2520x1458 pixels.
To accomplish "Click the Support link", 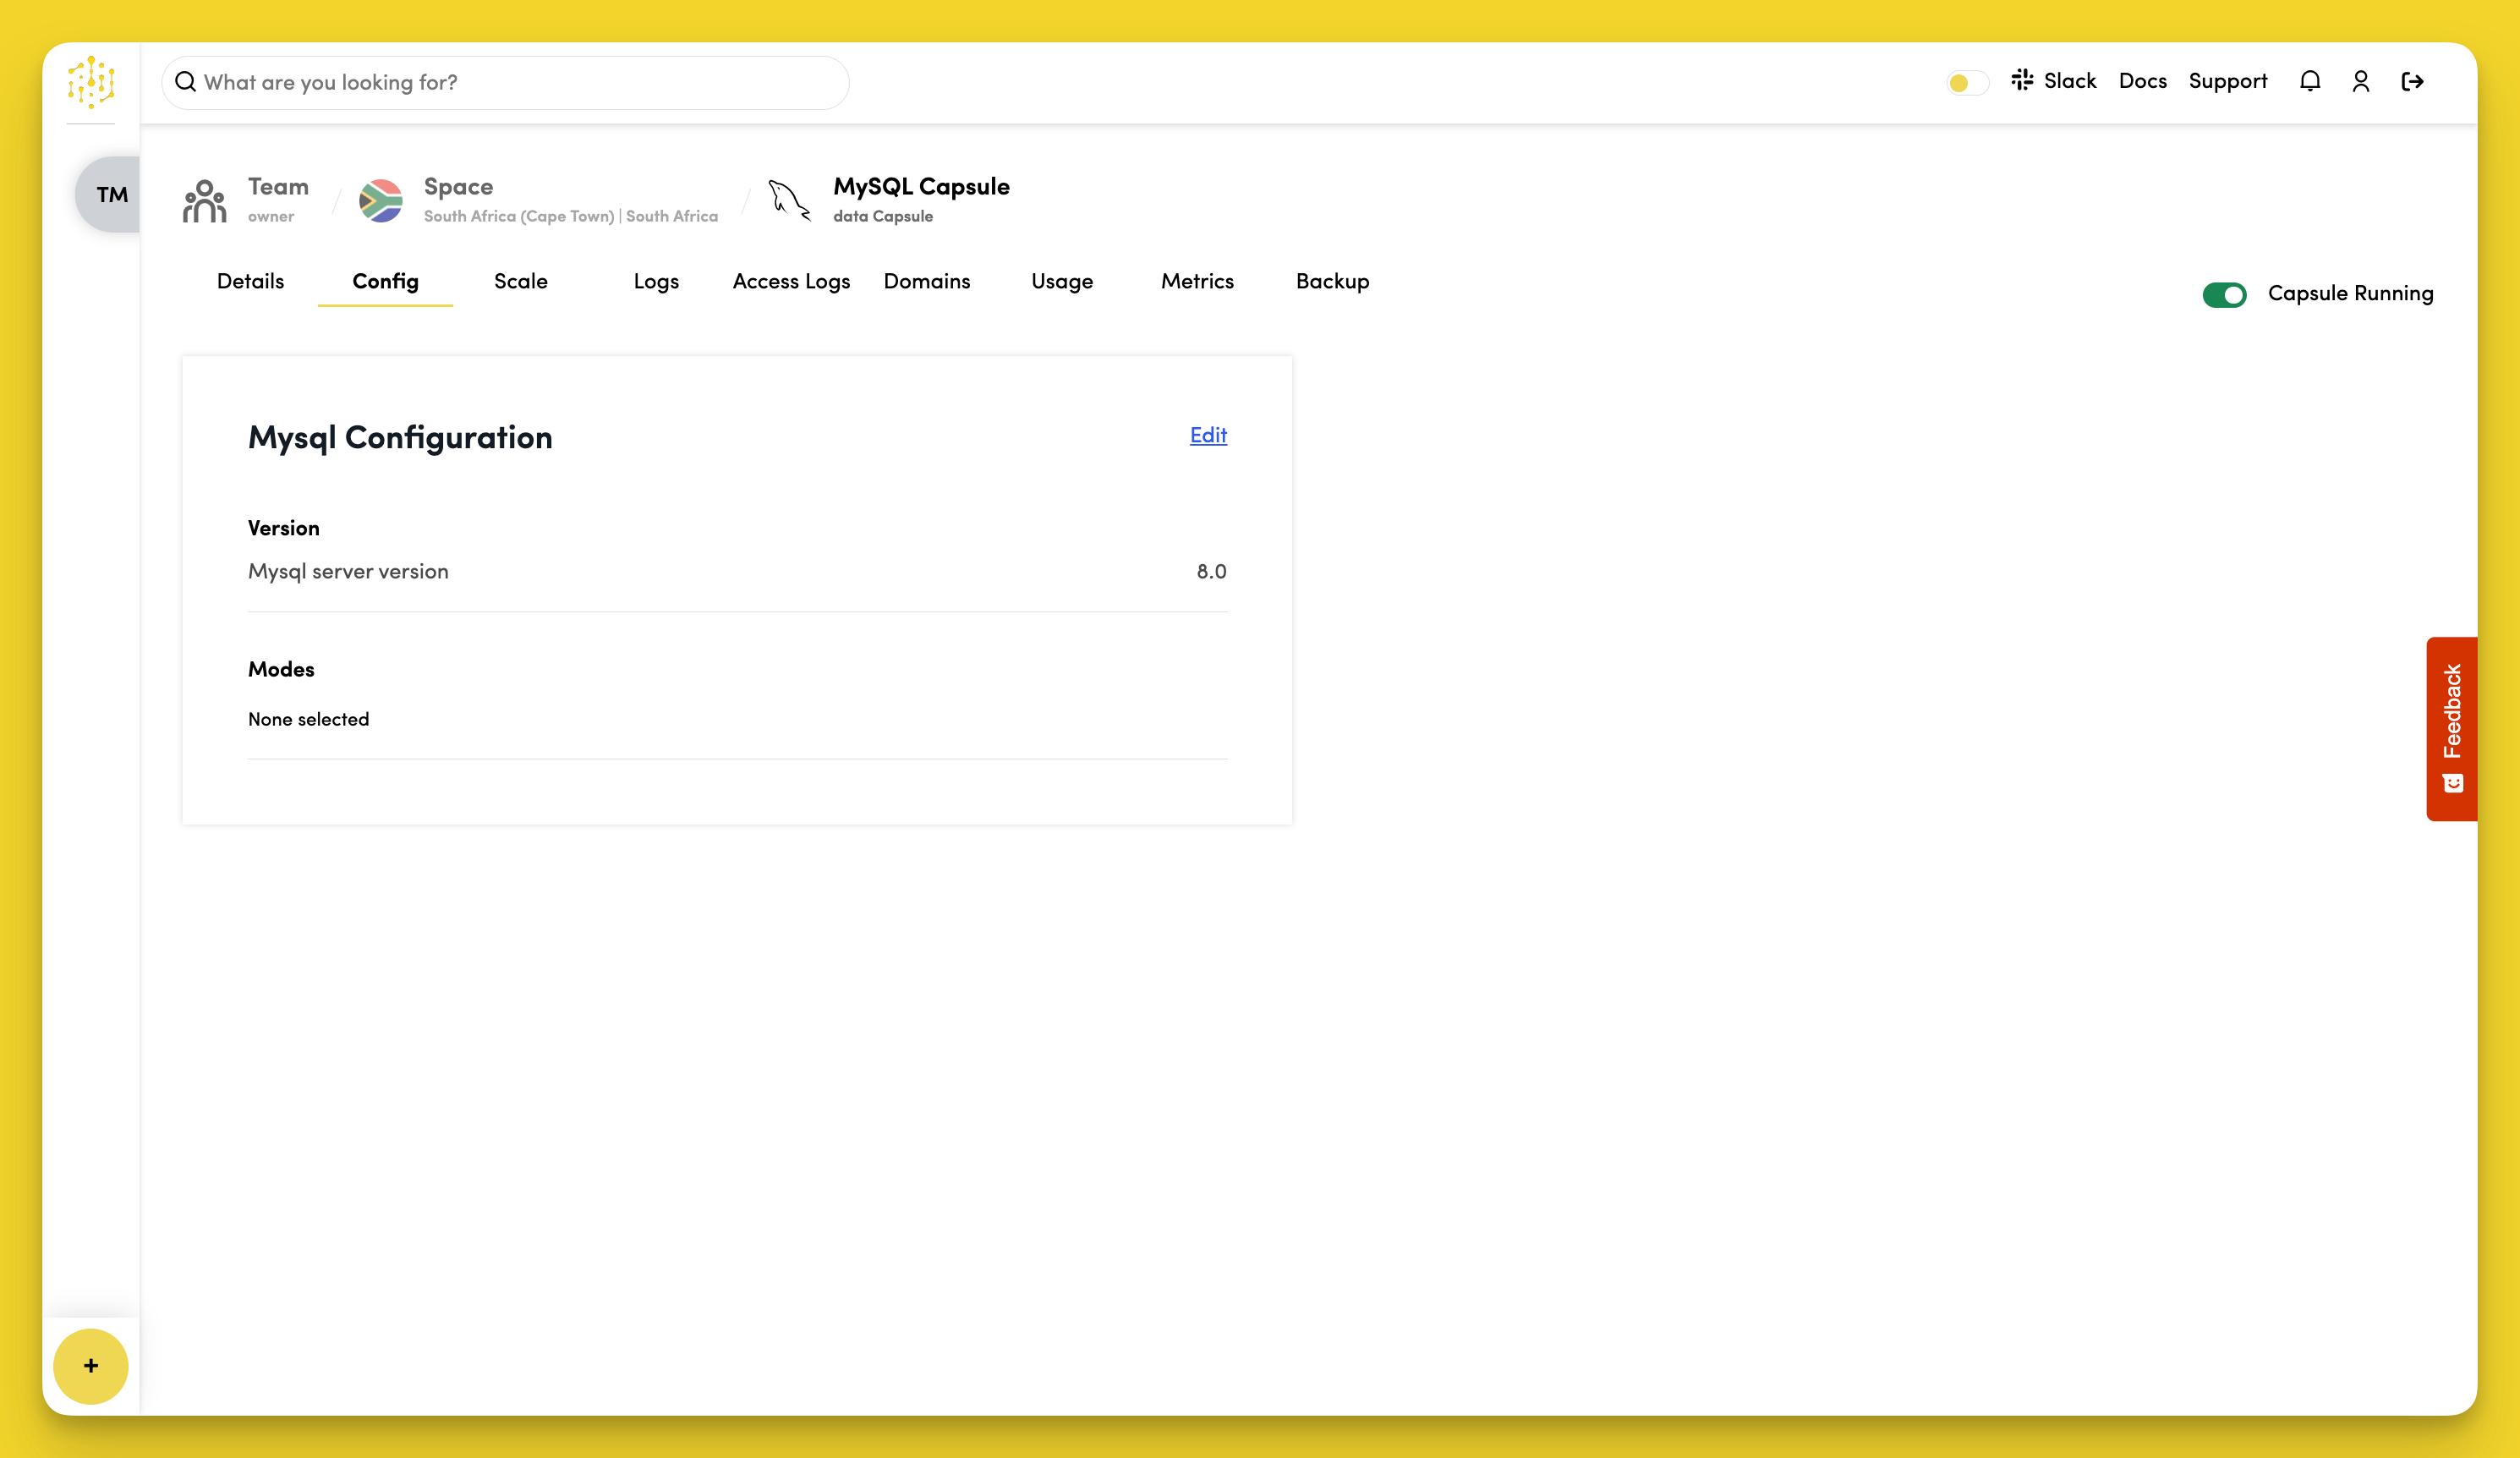I will coord(2227,81).
